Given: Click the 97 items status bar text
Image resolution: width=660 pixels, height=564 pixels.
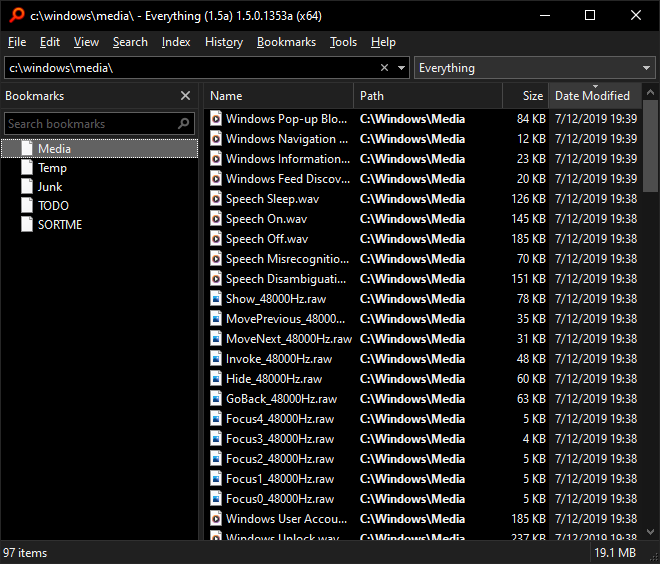Looking at the screenshot, I should [x=25, y=553].
